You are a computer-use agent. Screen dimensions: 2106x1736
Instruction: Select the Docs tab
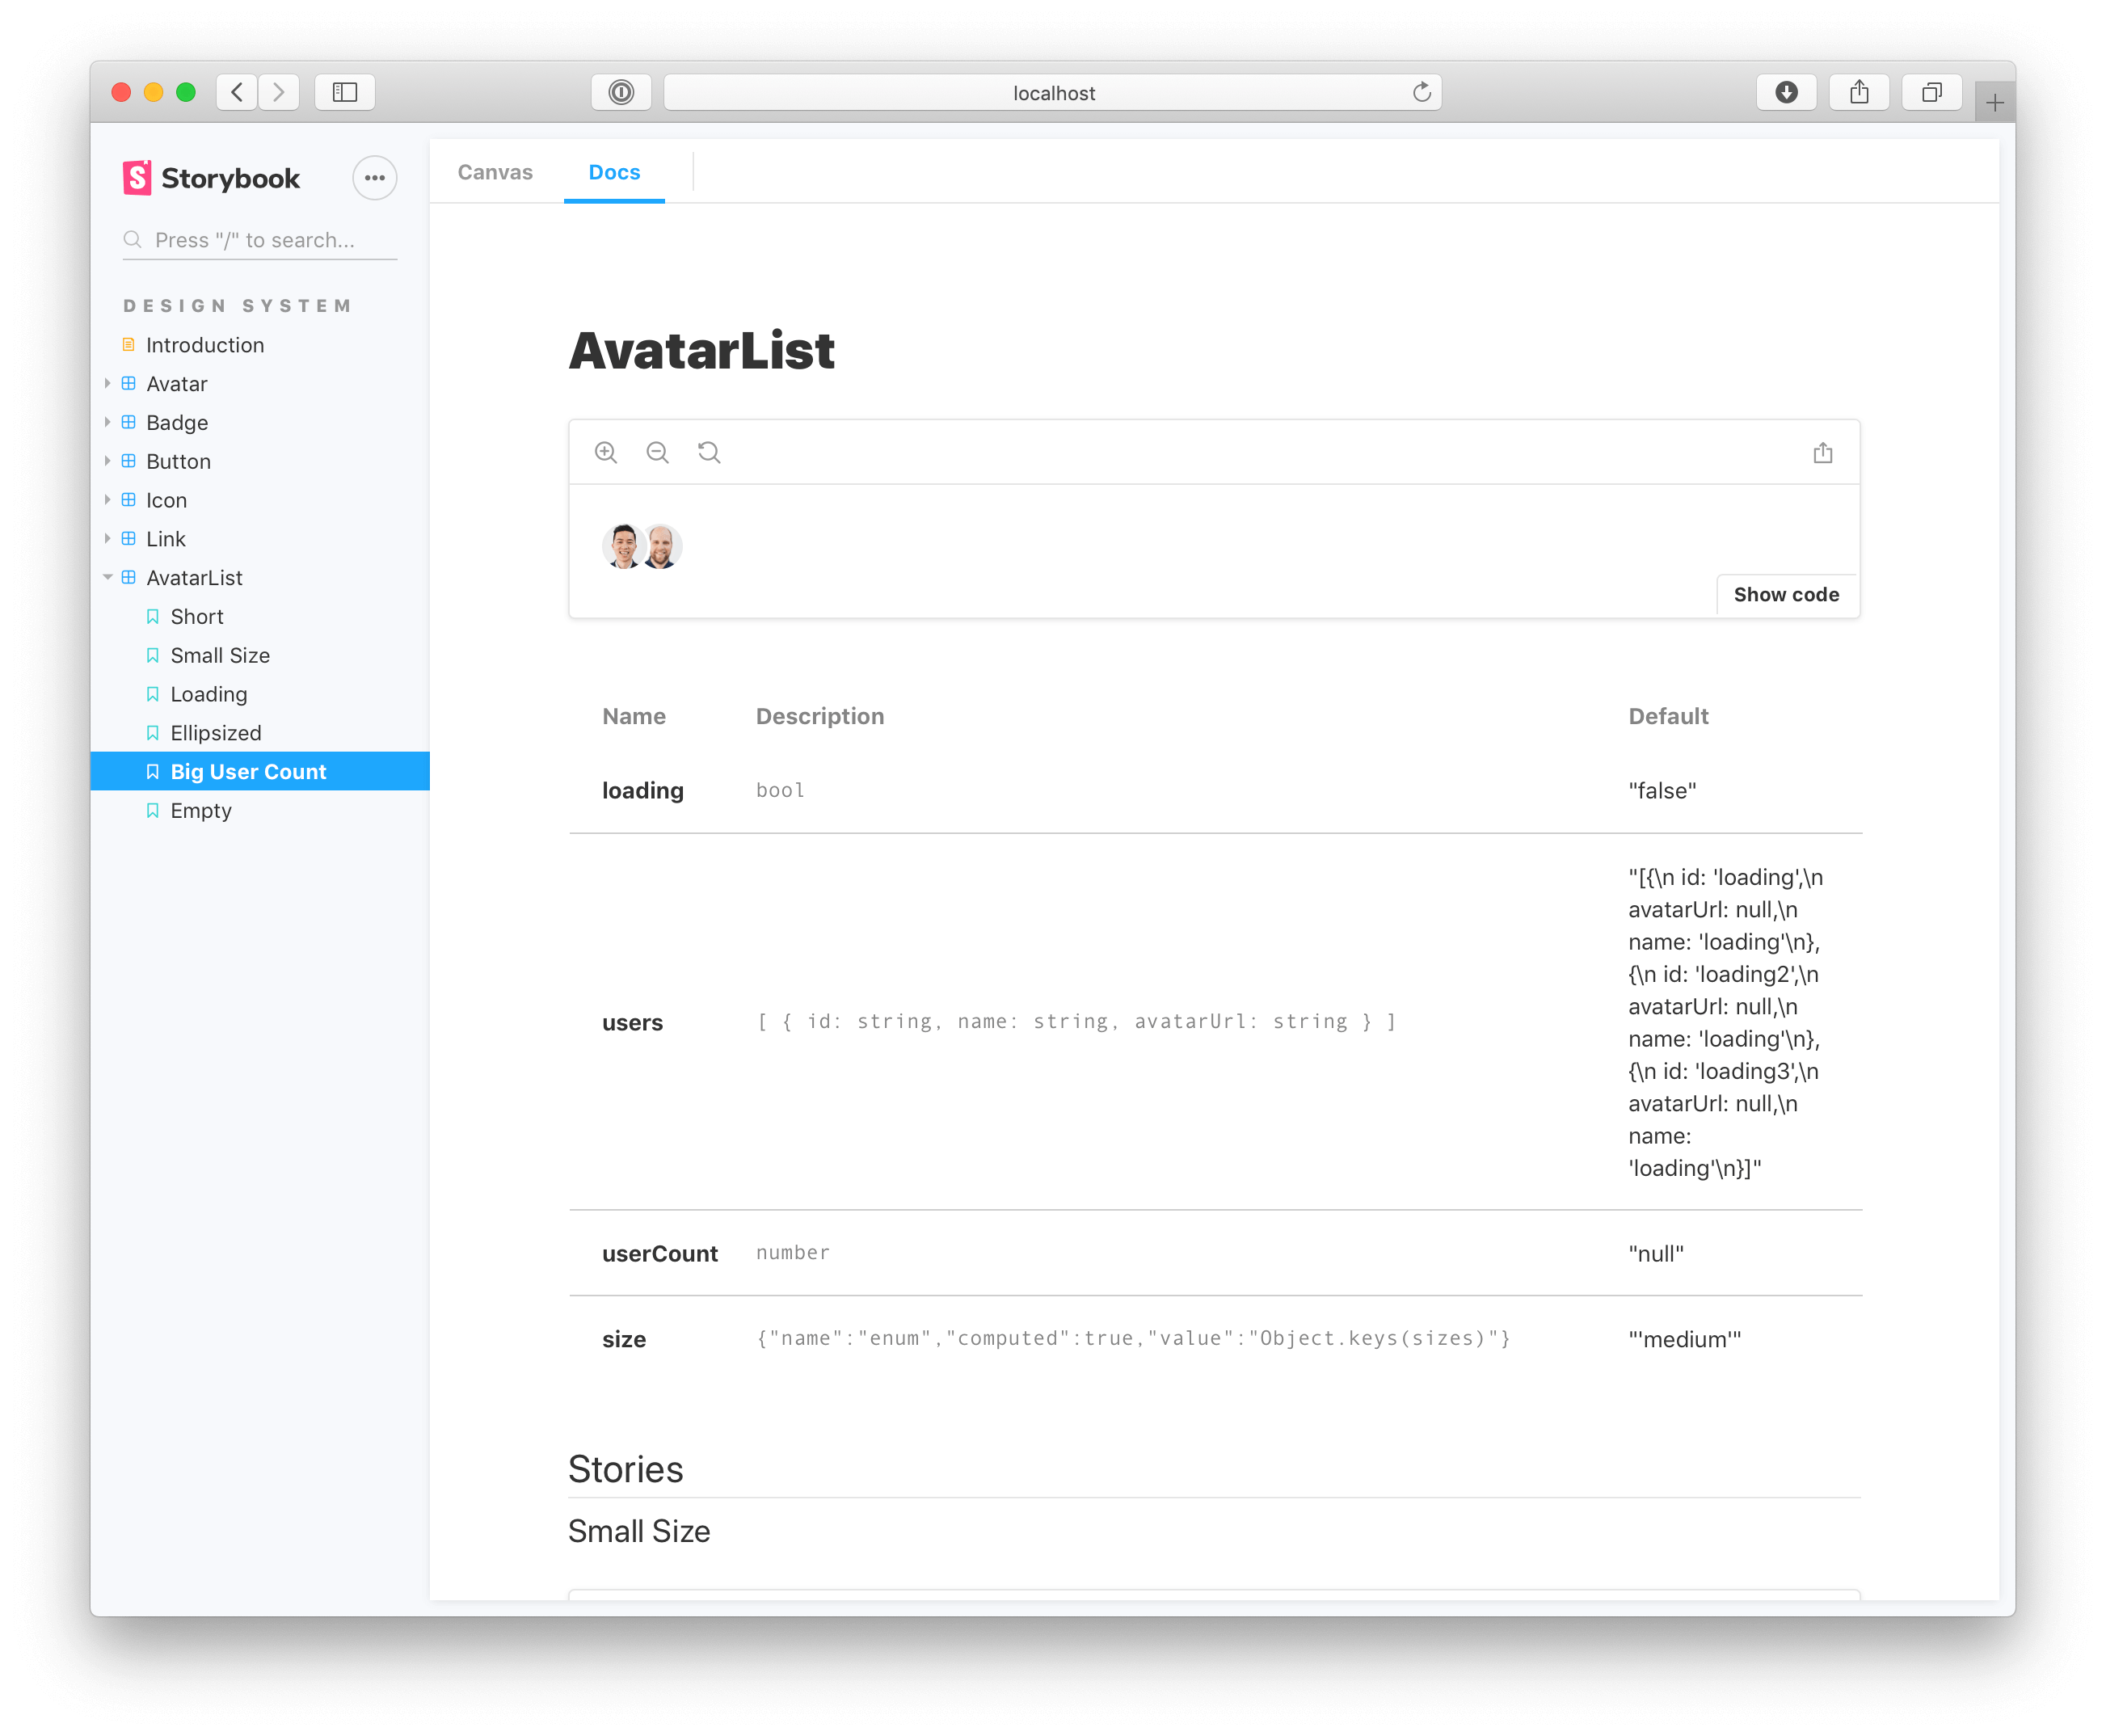coord(613,171)
